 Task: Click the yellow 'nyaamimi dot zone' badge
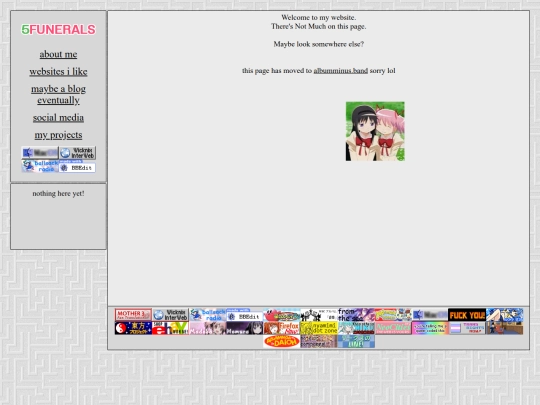coord(319,328)
